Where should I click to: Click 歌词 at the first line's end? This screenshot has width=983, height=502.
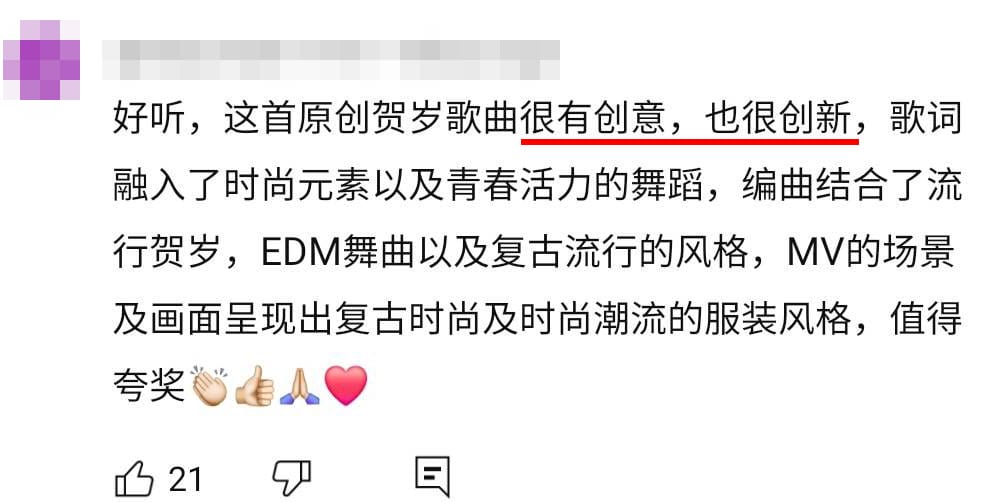click(926, 117)
